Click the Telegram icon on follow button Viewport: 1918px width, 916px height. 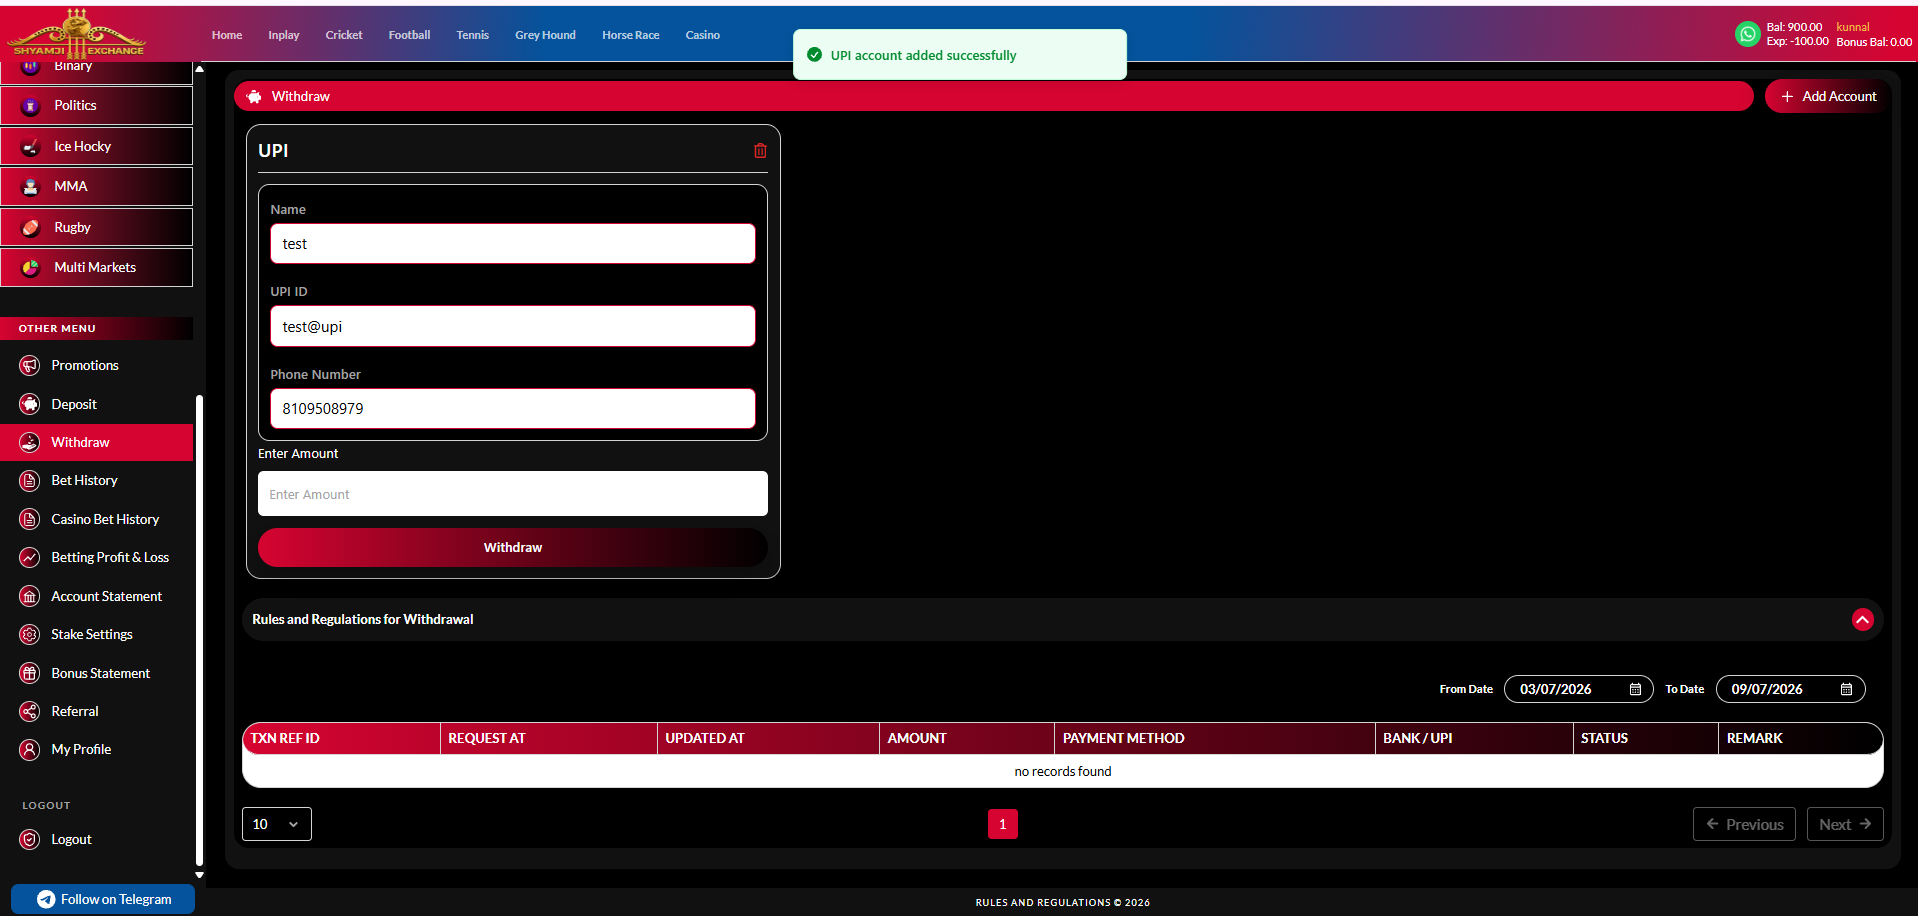[46, 899]
